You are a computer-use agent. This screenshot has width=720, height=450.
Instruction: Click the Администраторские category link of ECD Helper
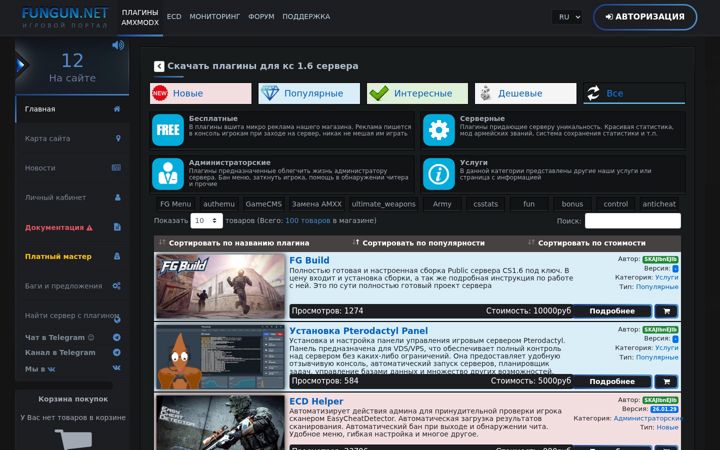647,418
